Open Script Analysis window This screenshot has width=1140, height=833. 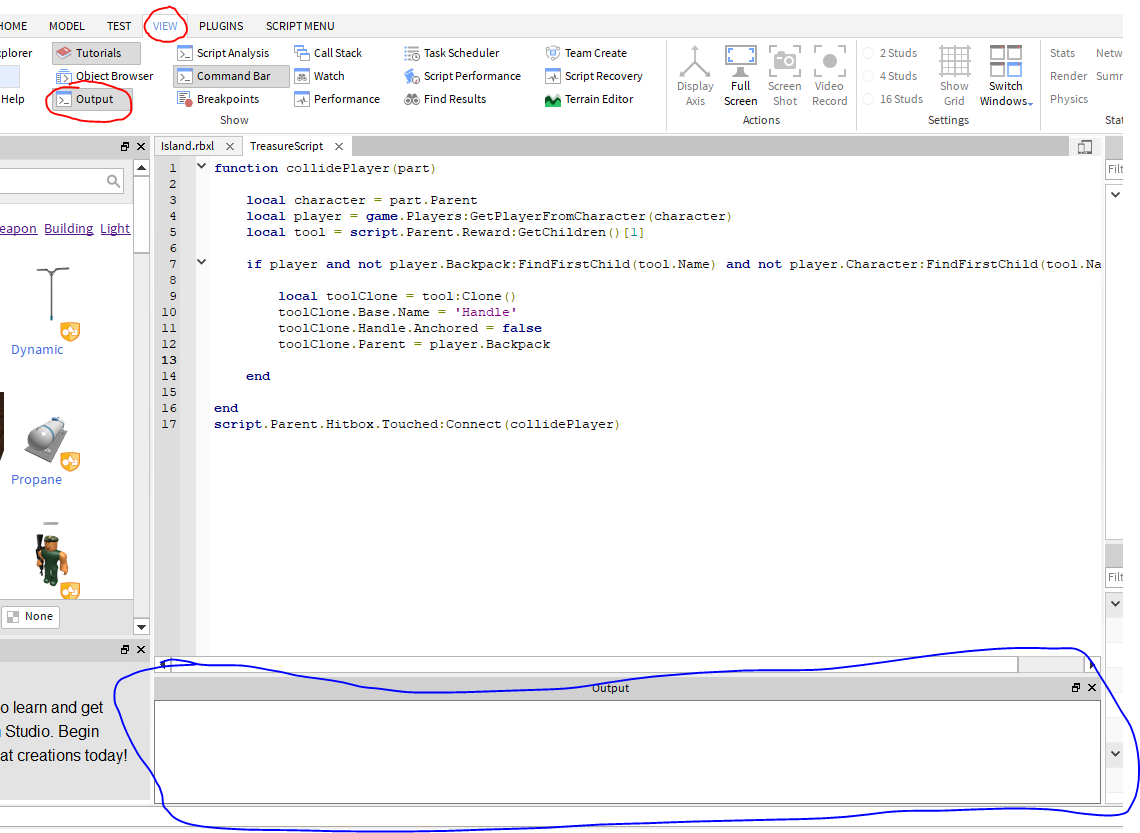[224, 53]
